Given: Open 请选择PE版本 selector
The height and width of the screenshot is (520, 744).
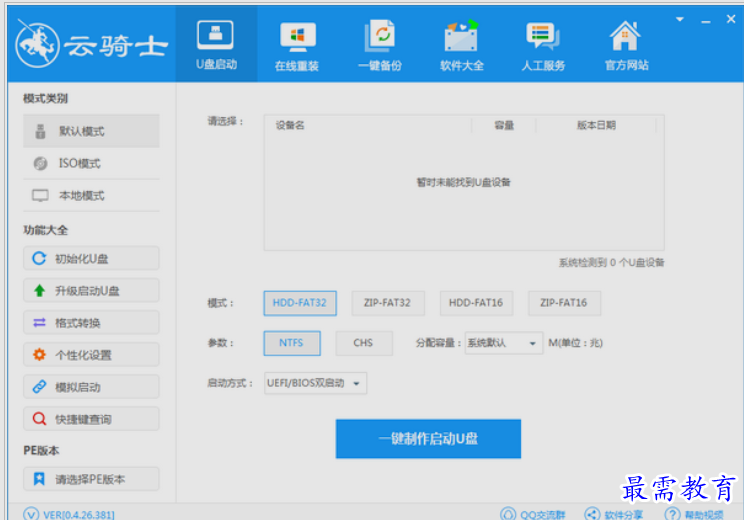Looking at the screenshot, I should (x=91, y=479).
